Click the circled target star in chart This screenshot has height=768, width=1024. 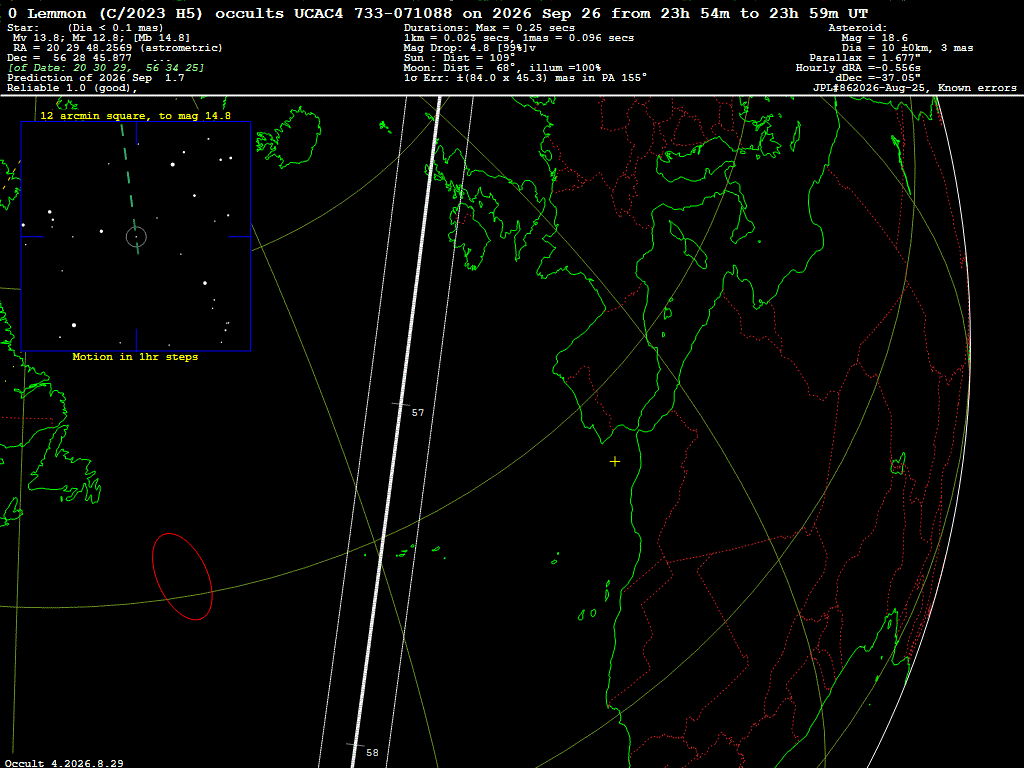(x=136, y=236)
